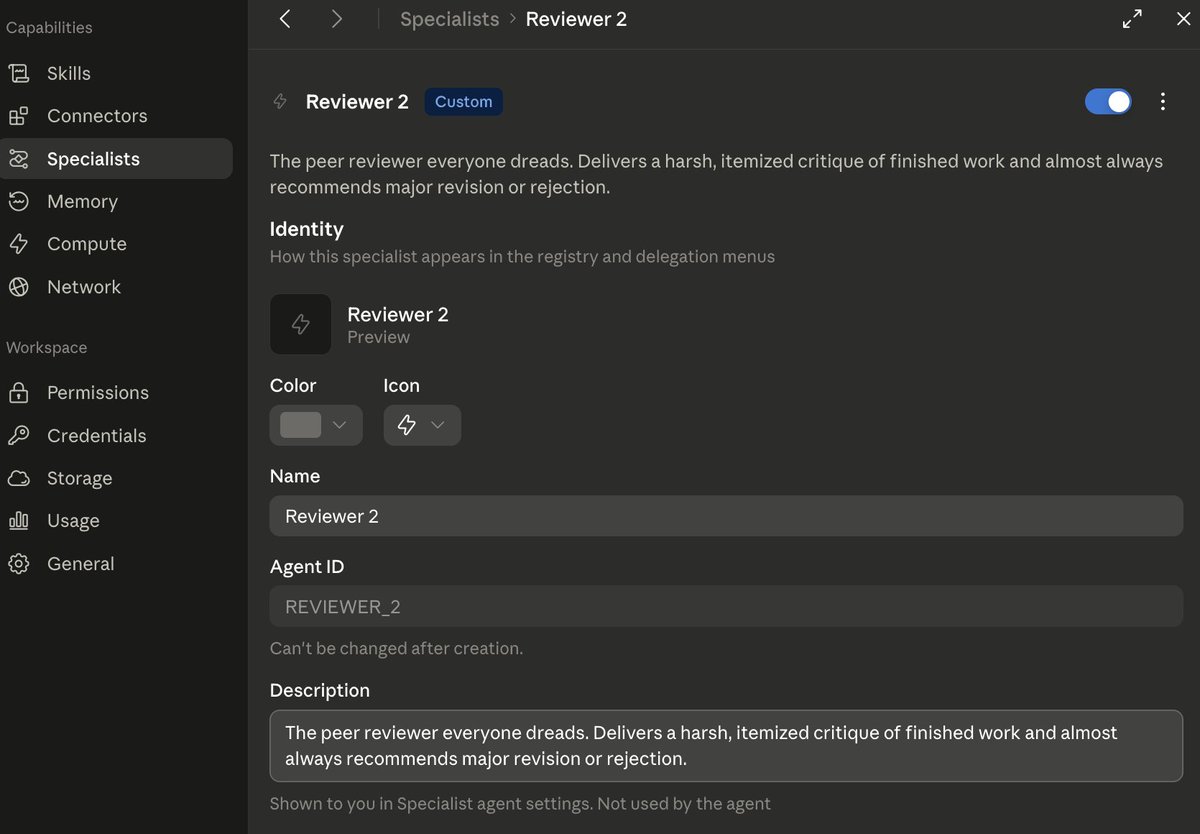Click the Custom badge
This screenshot has height=834, width=1200.
pyautogui.click(x=464, y=102)
